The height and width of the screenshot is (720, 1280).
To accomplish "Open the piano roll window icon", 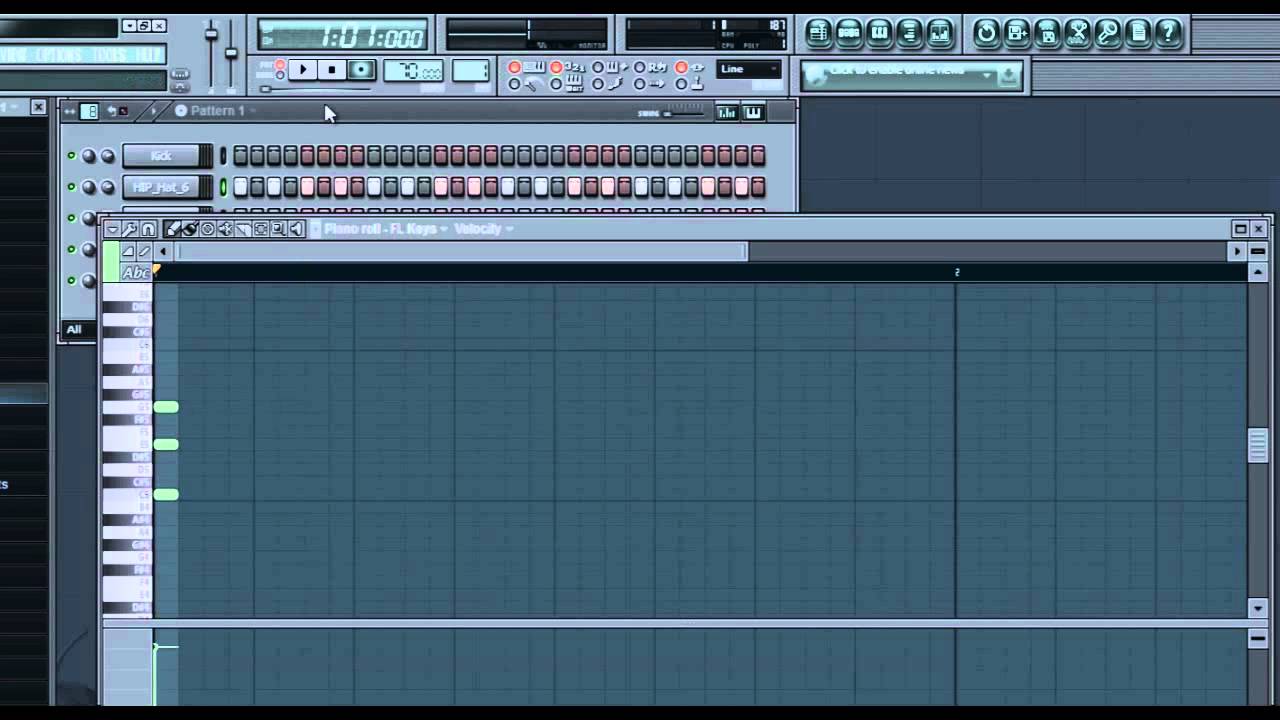I will coord(879,33).
